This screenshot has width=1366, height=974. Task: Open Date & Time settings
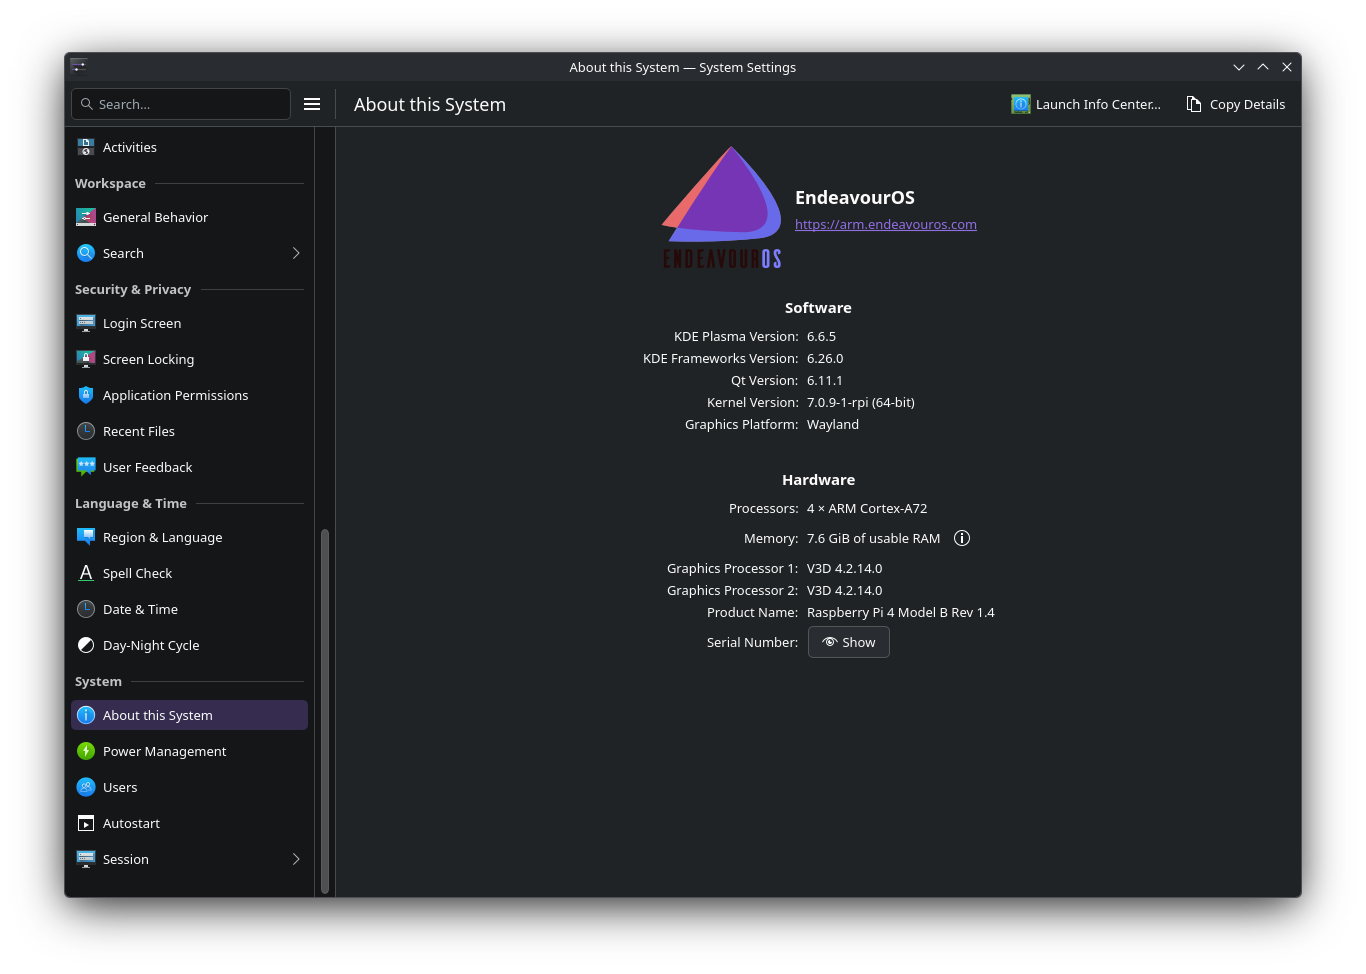click(x=189, y=609)
